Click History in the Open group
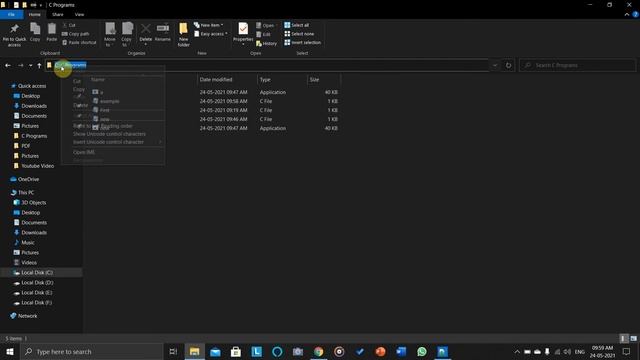640x360 pixels. pos(266,43)
